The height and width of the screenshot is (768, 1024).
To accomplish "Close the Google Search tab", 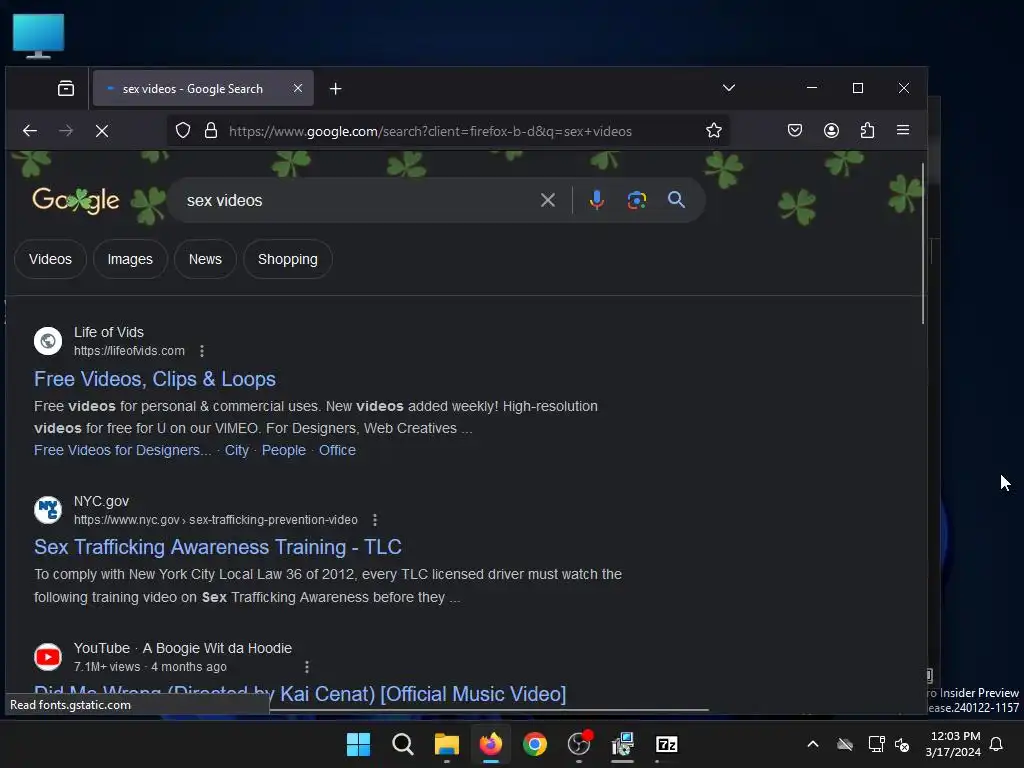I will click(x=297, y=88).
